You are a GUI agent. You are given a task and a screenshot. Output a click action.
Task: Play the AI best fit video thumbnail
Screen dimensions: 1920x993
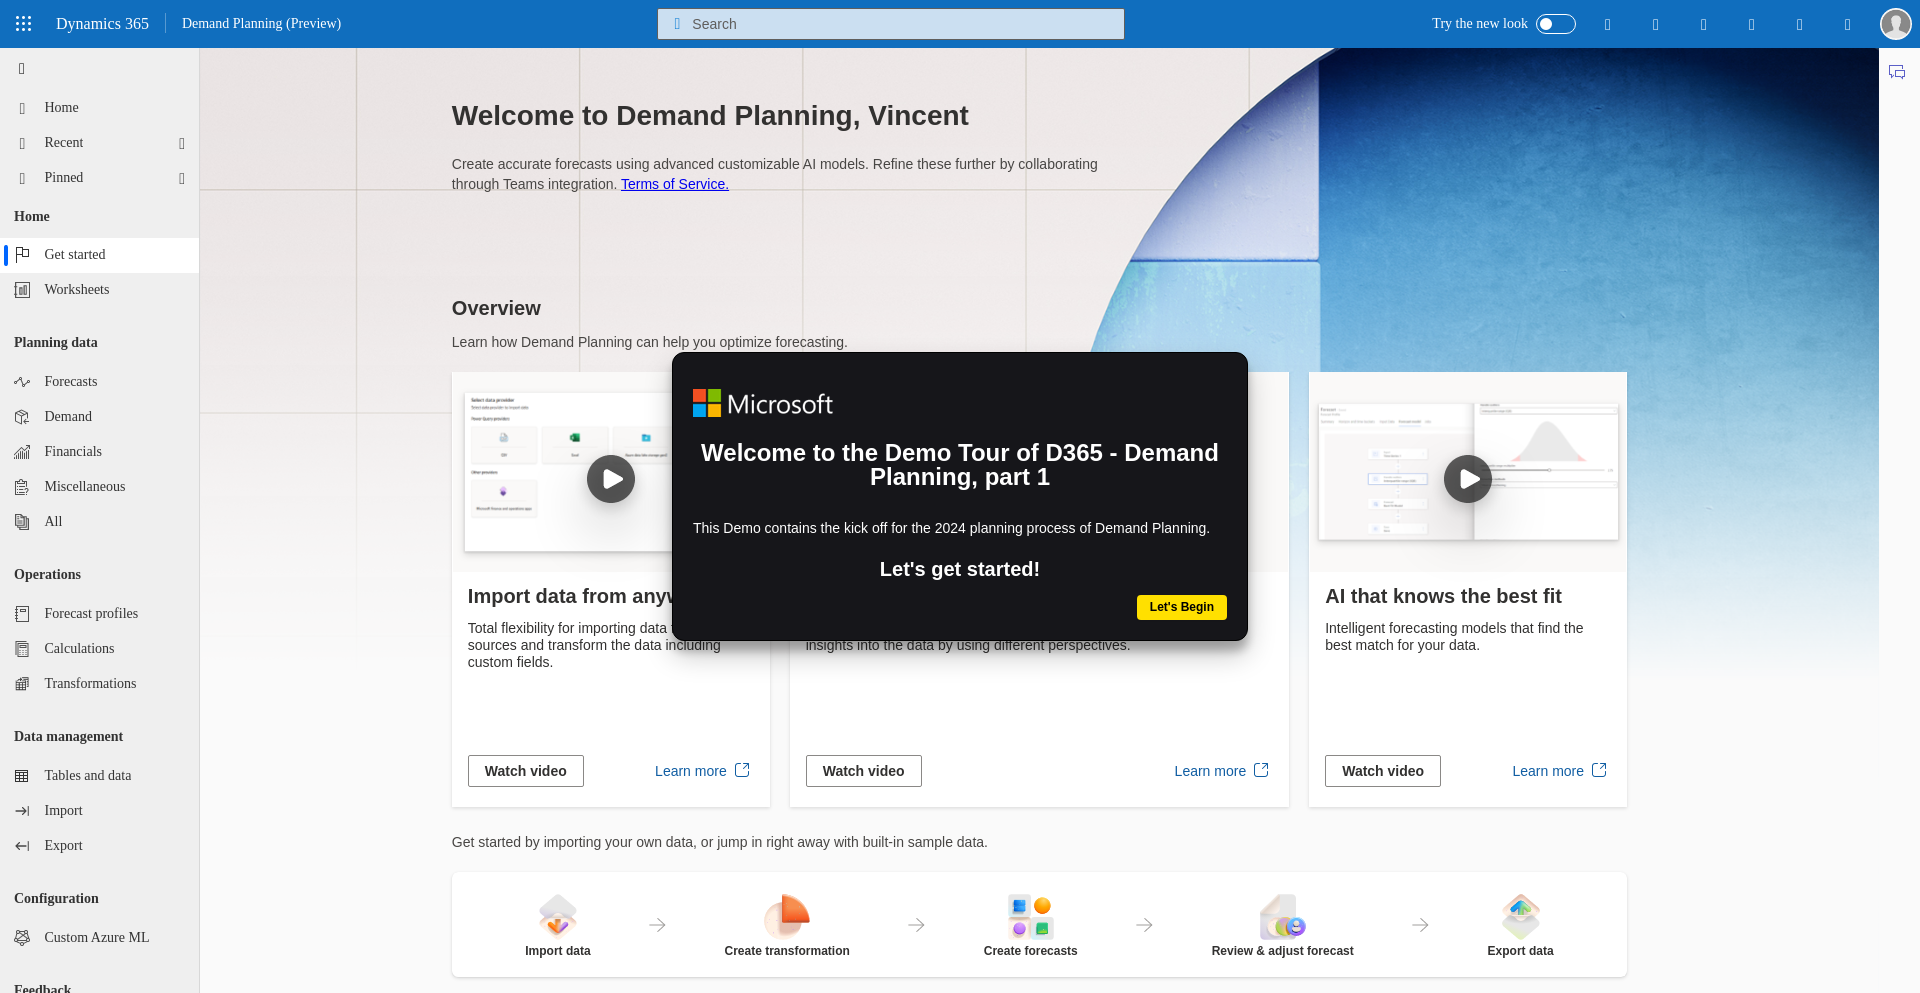(1468, 479)
